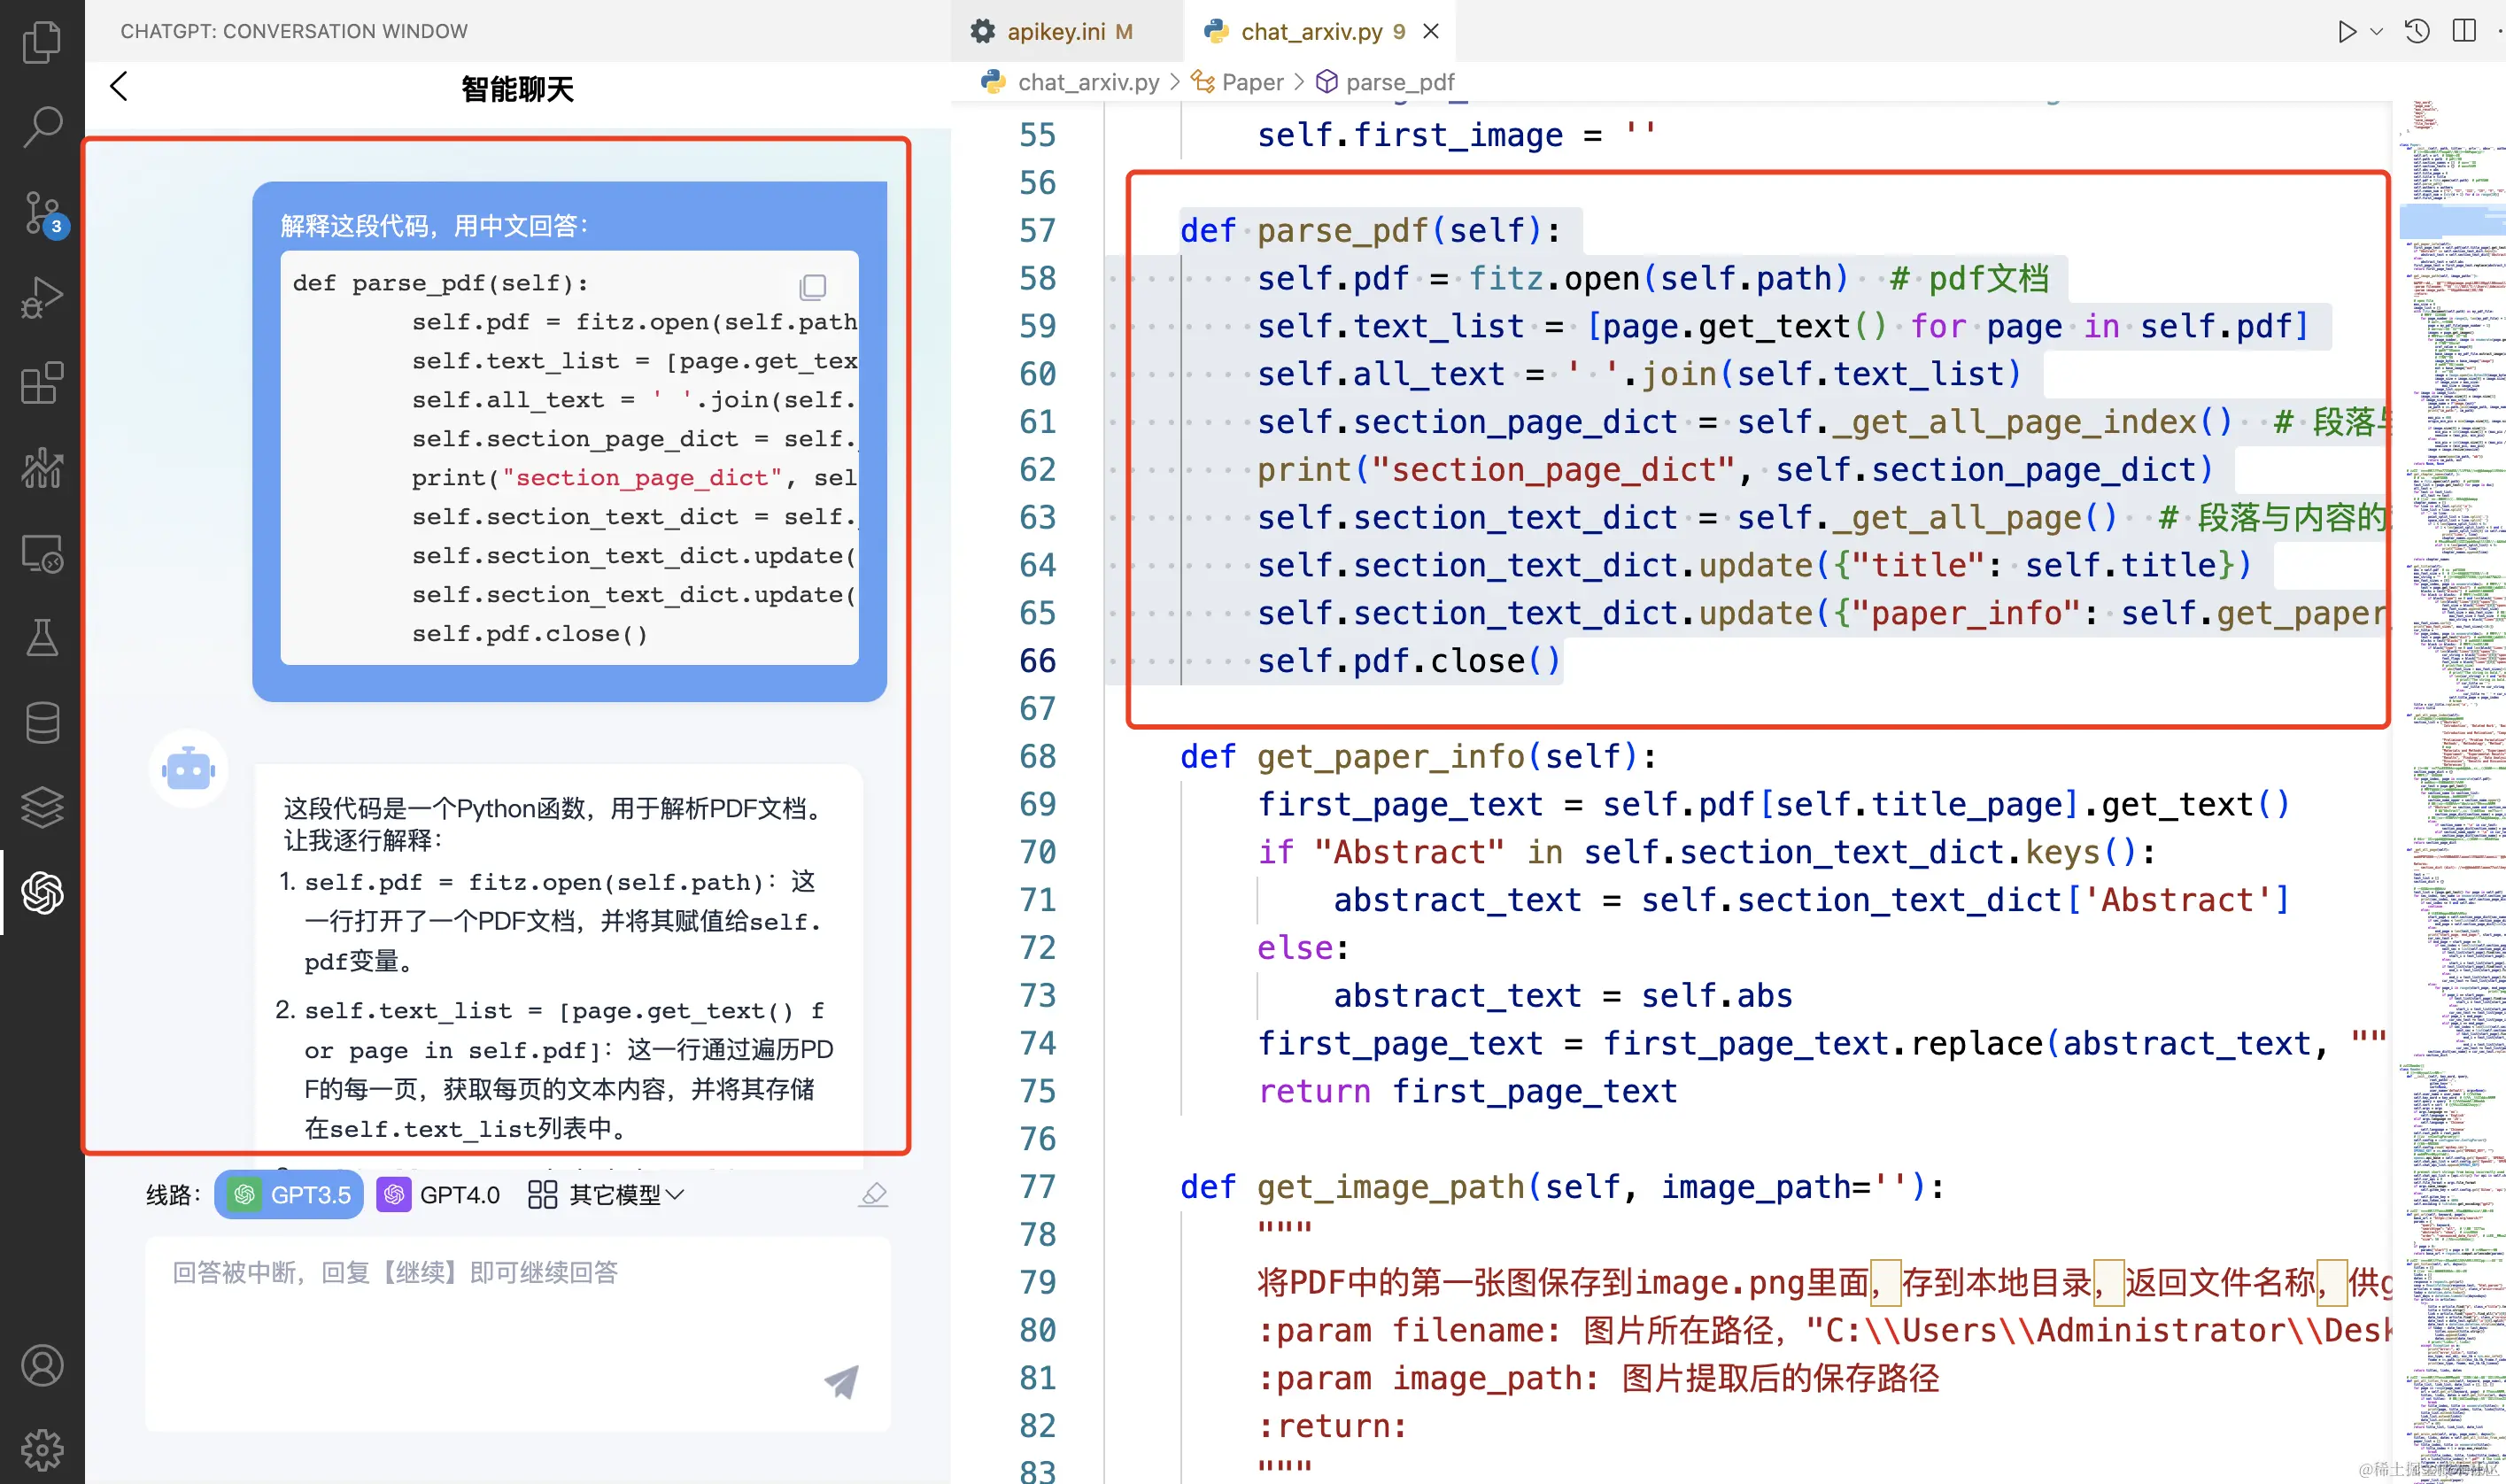Clear conversation with the eraser icon
The height and width of the screenshot is (1484, 2506).
click(873, 1194)
